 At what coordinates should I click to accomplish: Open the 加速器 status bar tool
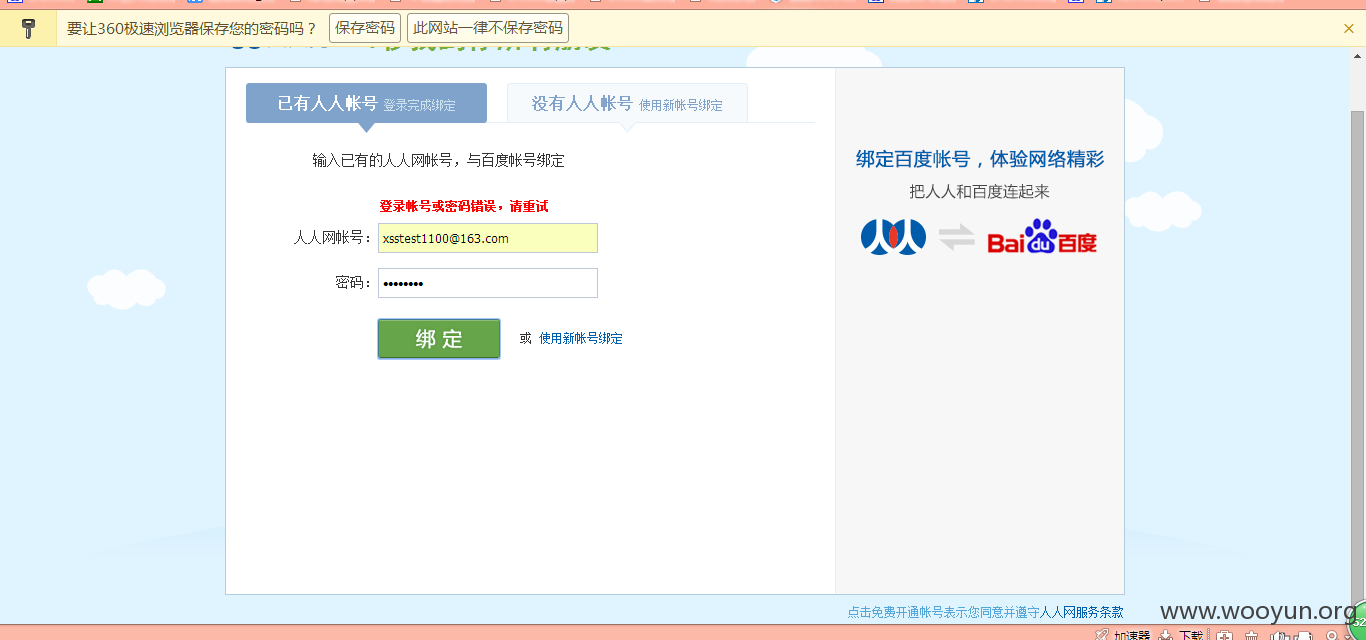1124,635
